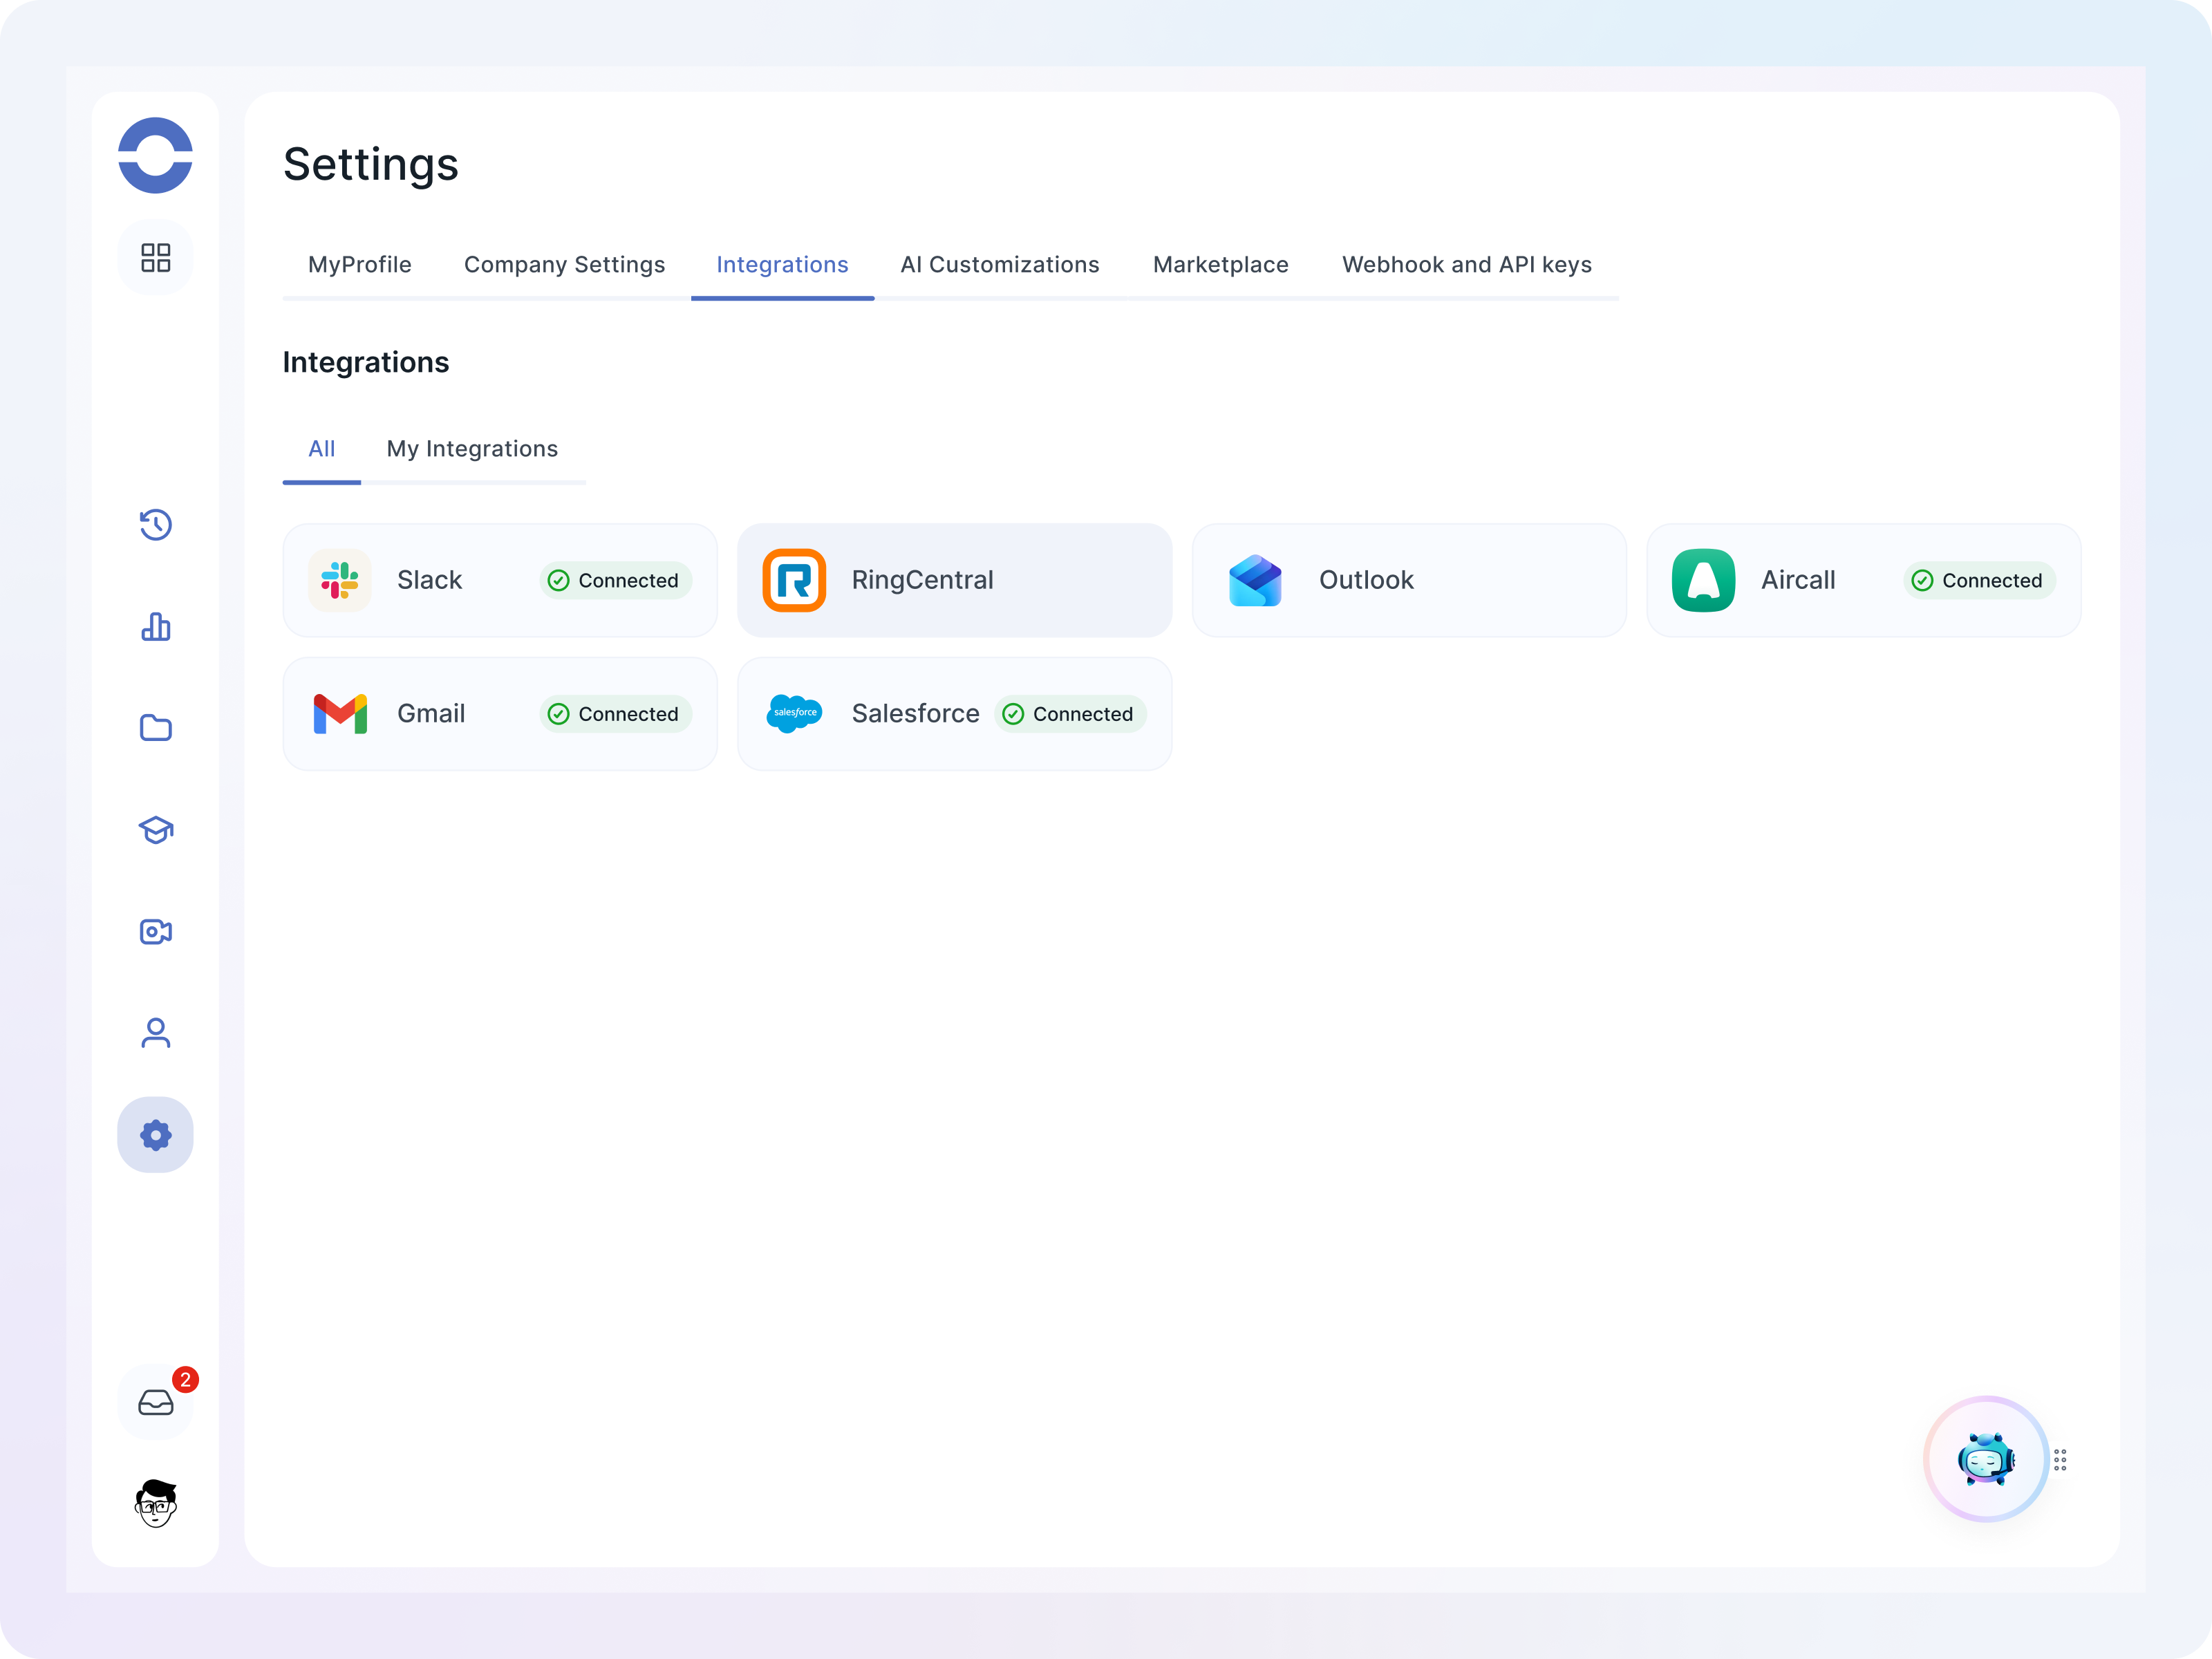Open the Outlook integration card
This screenshot has height=1659, width=2212.
click(1408, 580)
